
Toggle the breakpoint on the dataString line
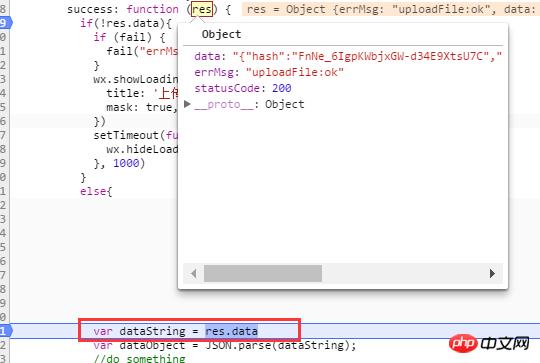tap(6, 331)
